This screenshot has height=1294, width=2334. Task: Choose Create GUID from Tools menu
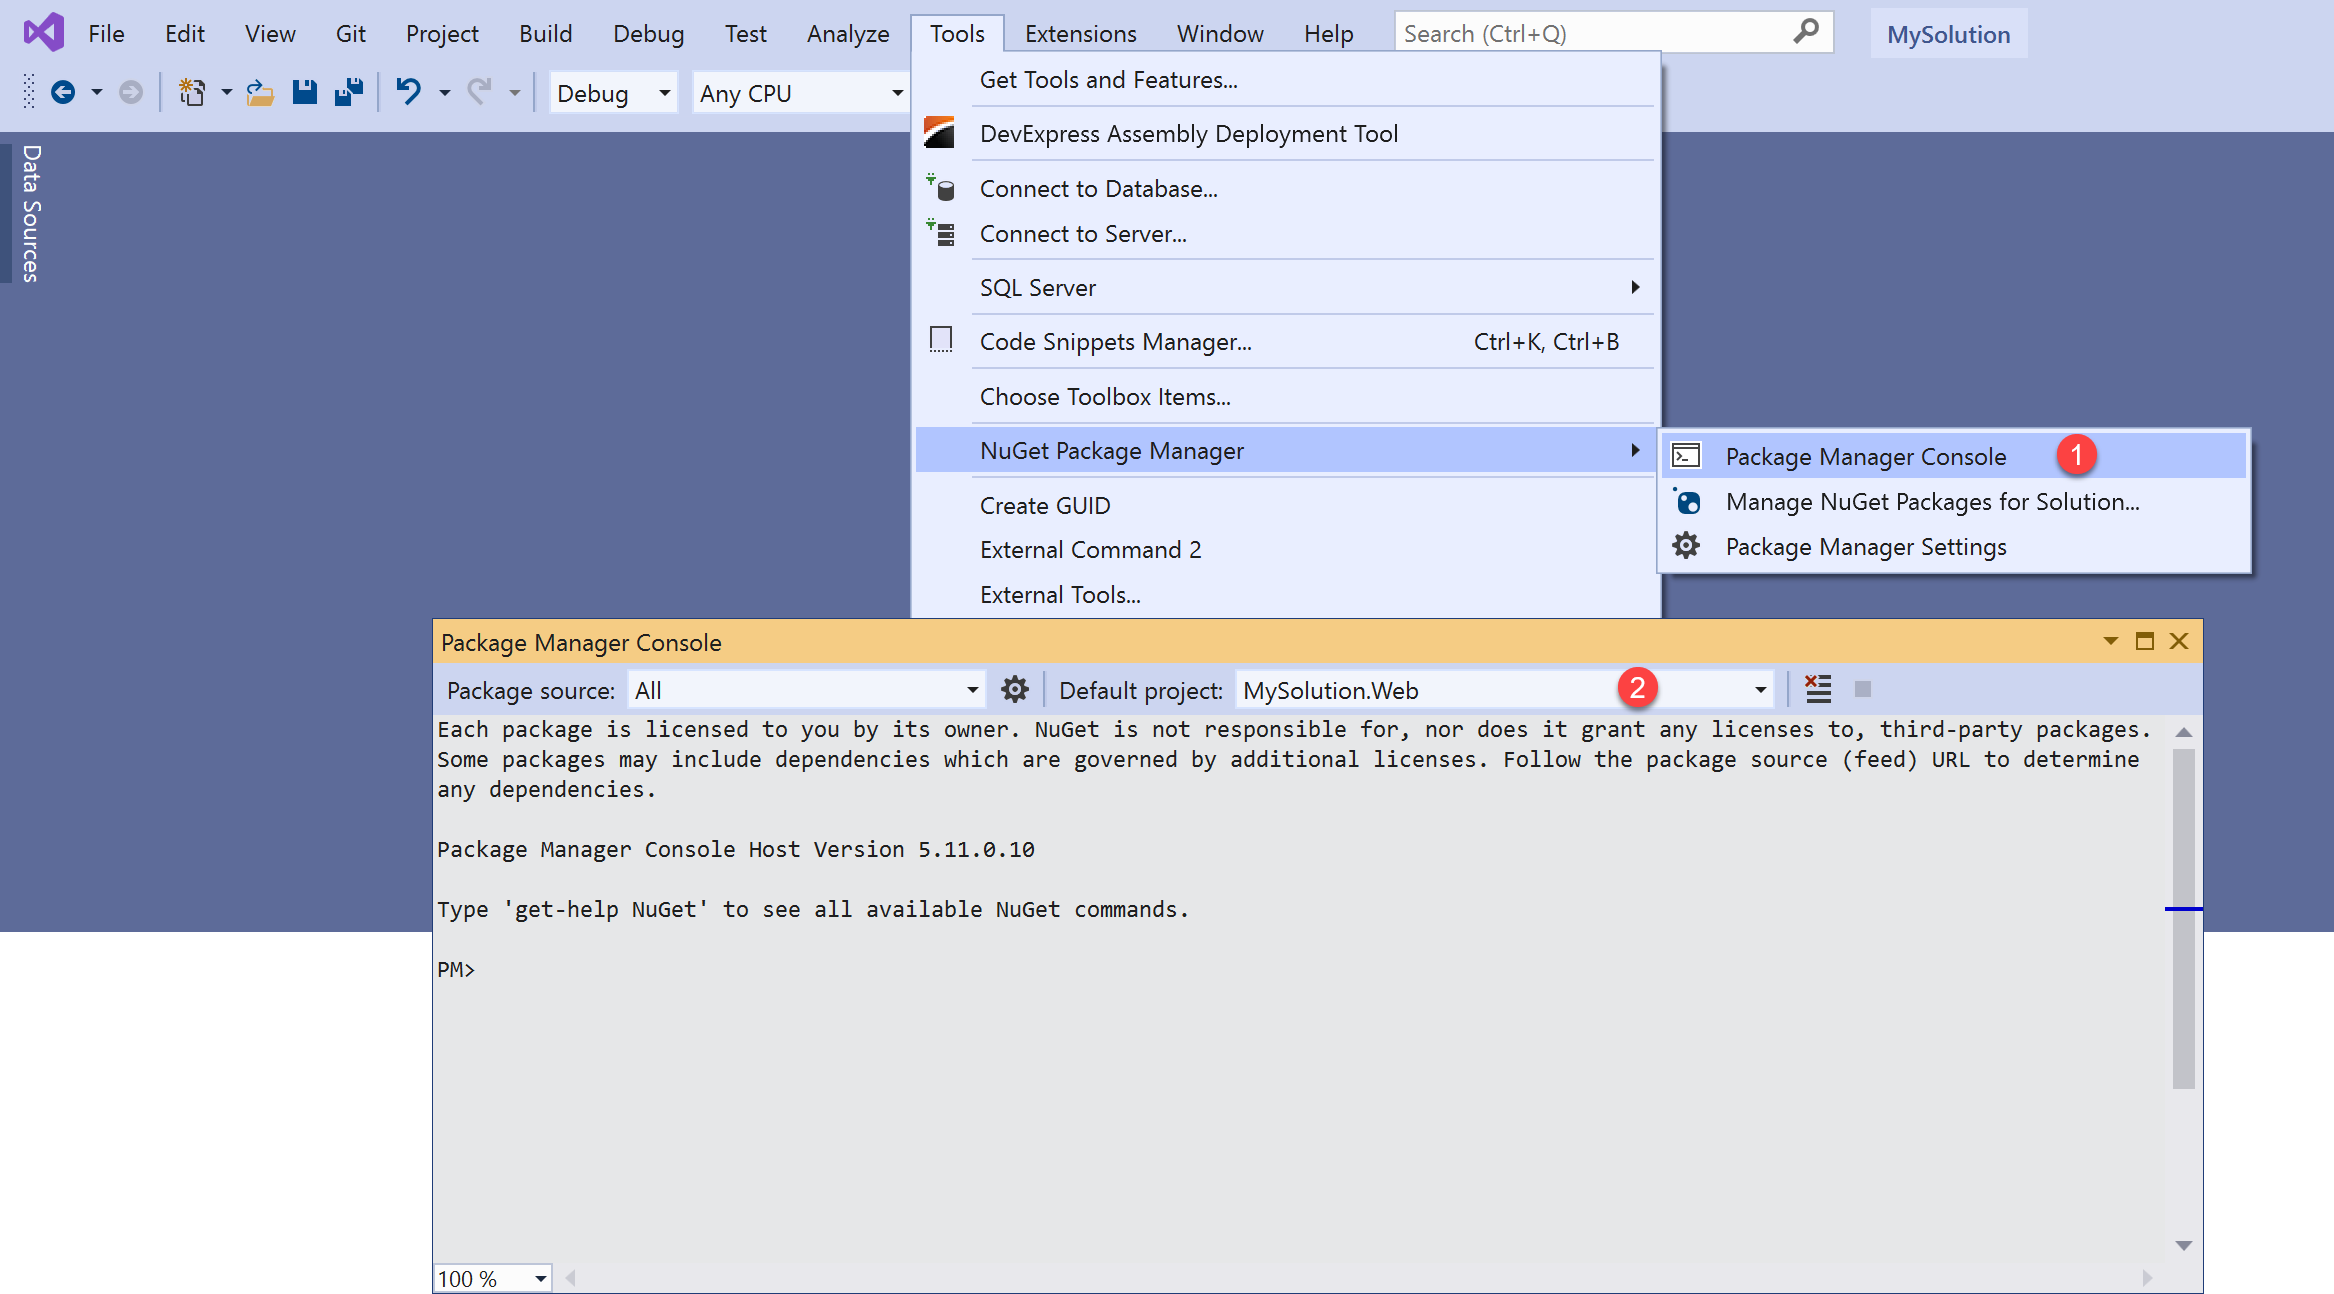[x=1287, y=505]
